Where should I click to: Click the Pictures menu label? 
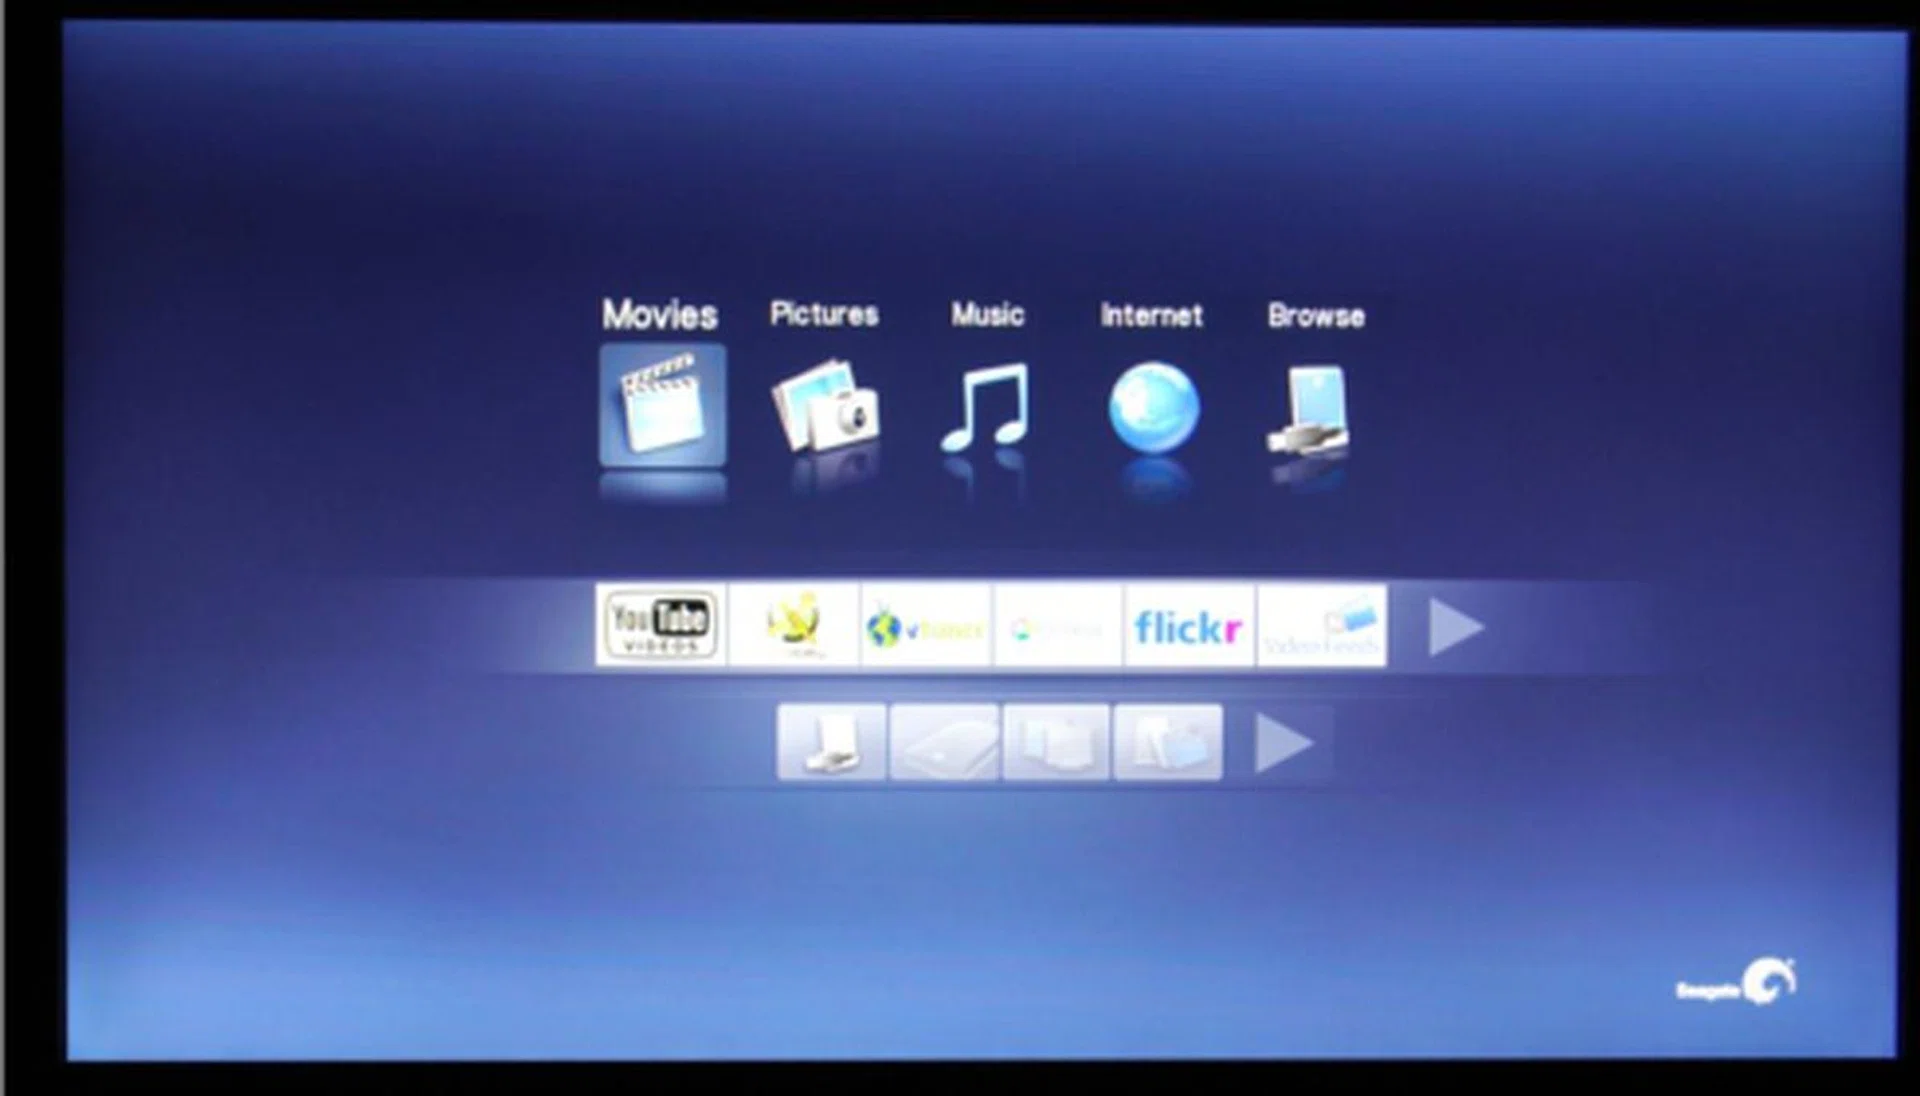tap(824, 314)
